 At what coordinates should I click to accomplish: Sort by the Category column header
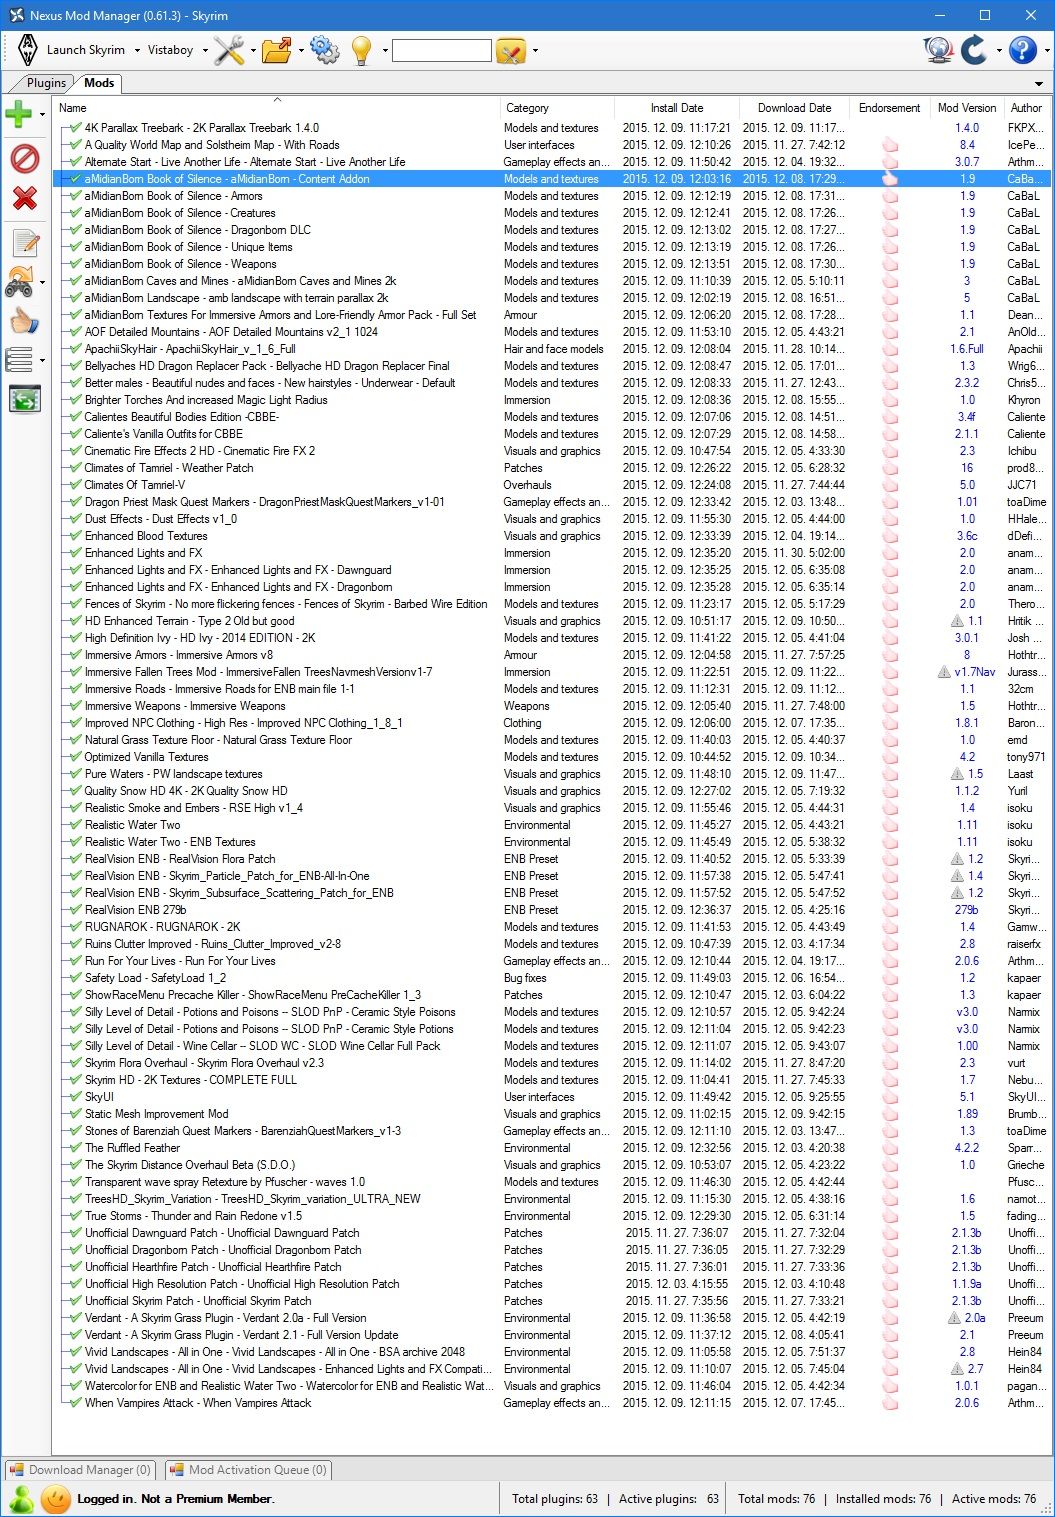point(557,108)
